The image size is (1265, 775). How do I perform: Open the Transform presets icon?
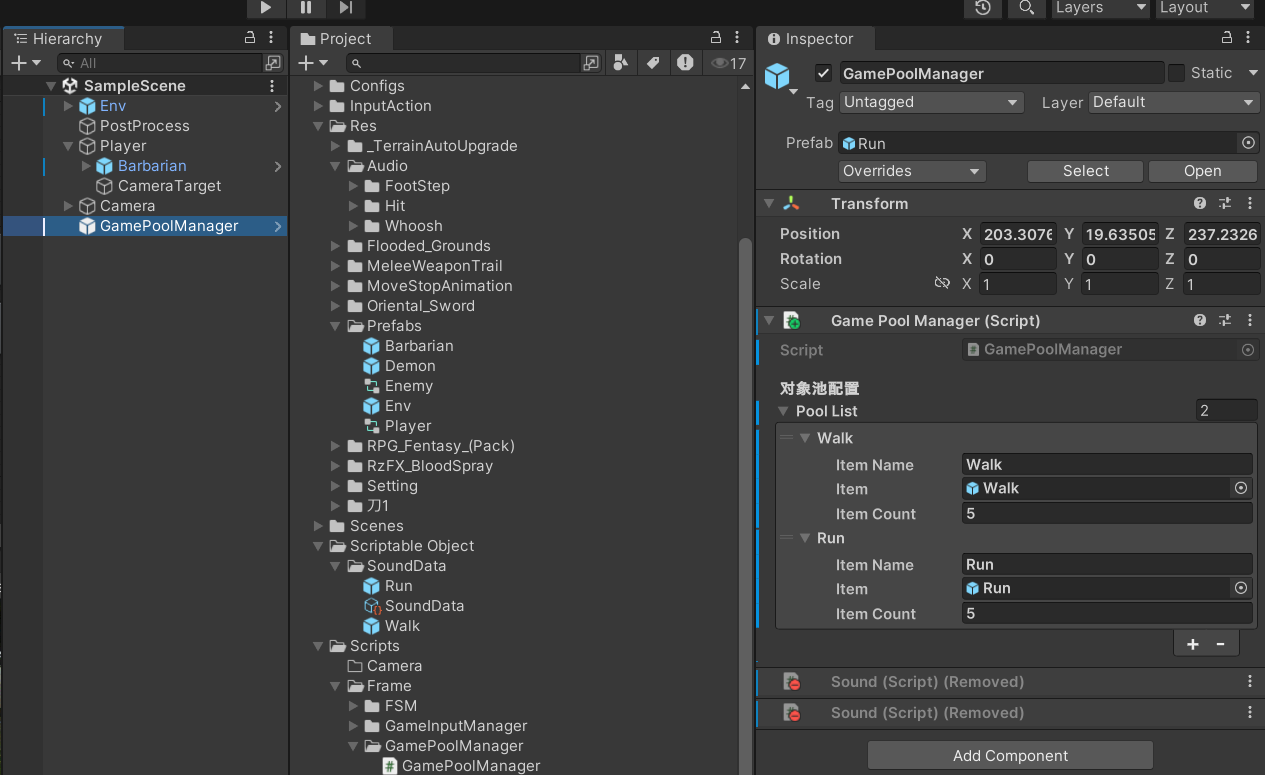point(1225,204)
